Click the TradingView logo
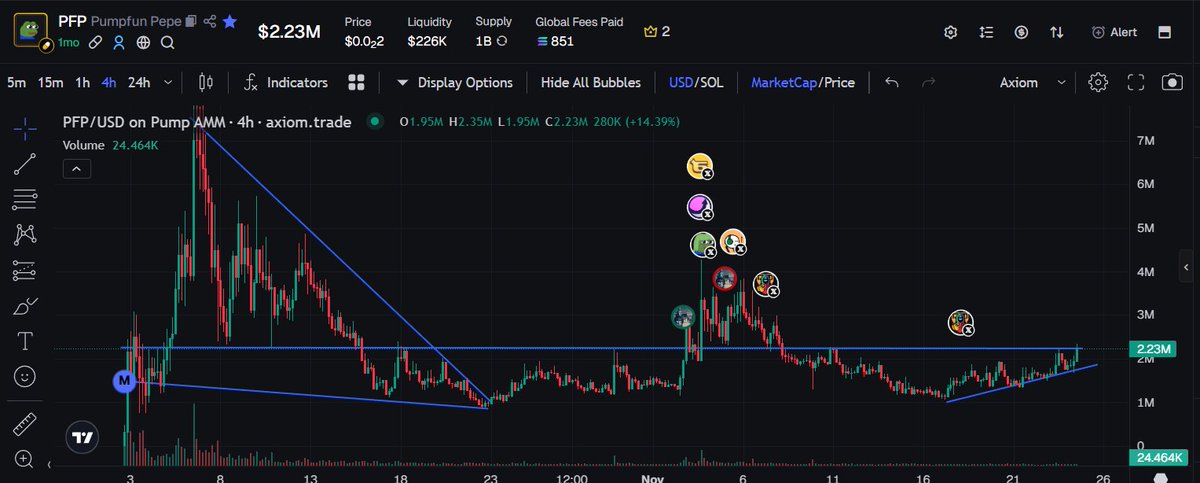 pos(83,437)
